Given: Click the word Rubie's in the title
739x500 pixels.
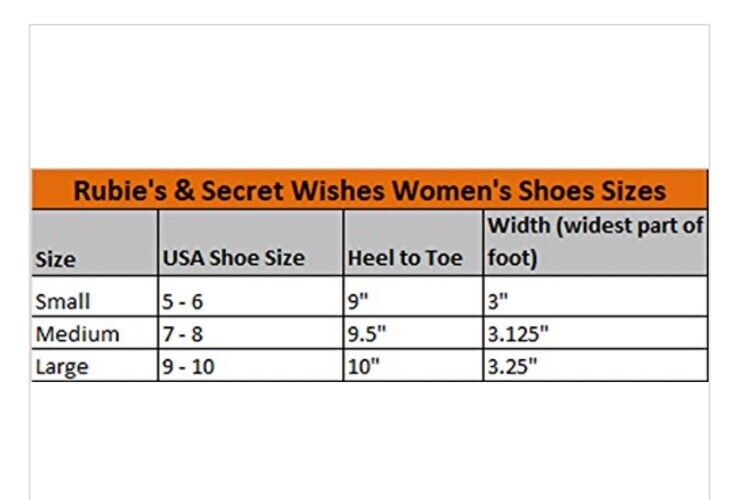Looking at the screenshot, I should tap(120, 191).
